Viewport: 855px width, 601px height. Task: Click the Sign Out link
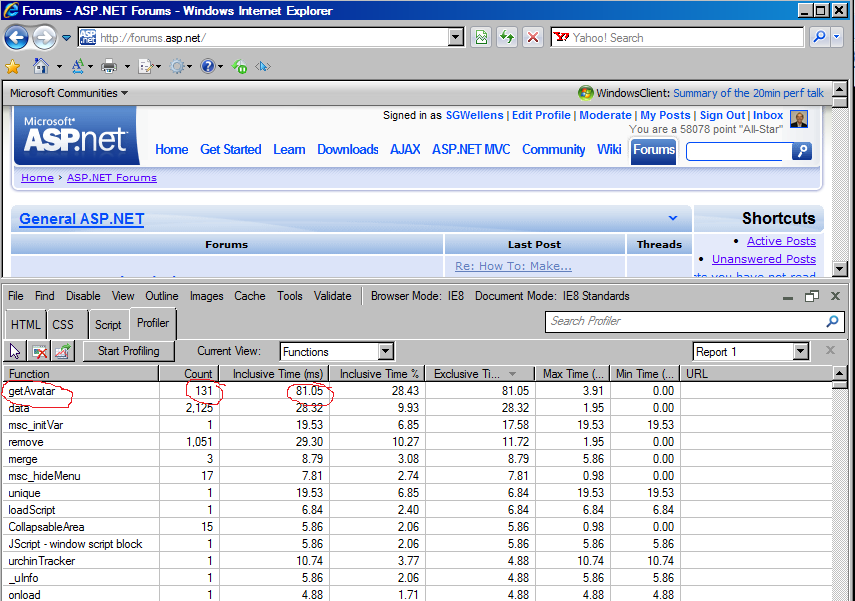coord(722,116)
